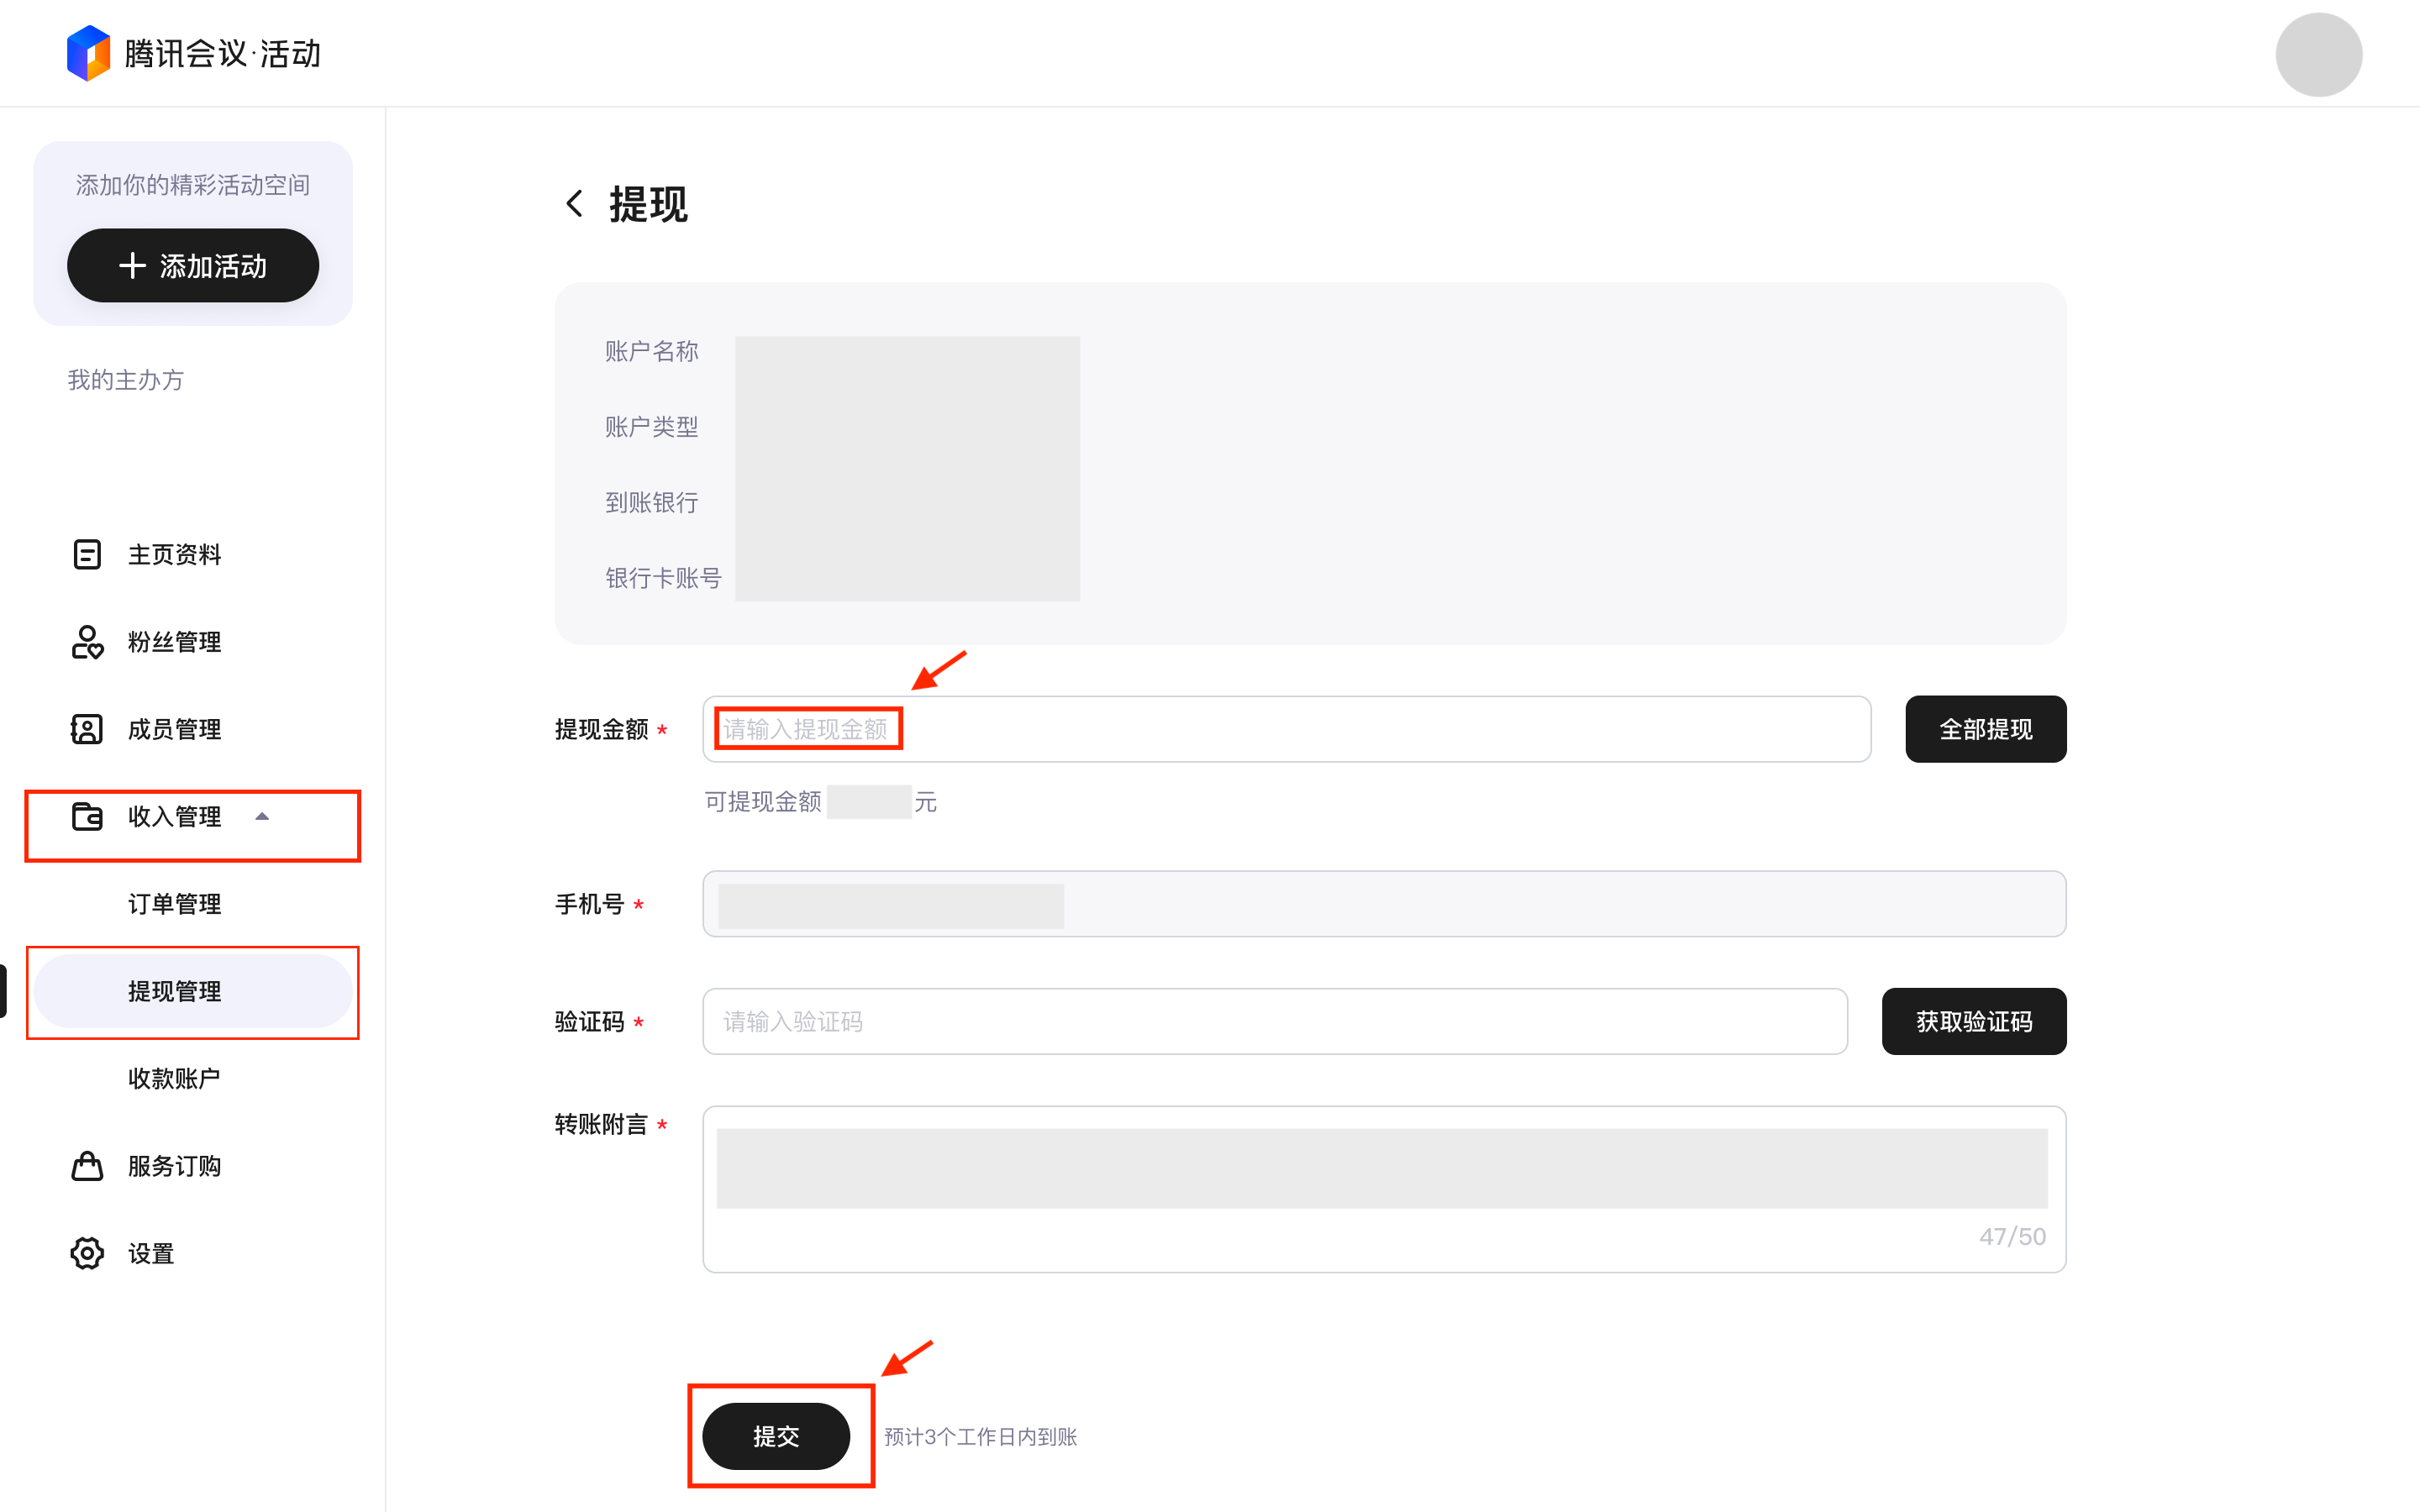Click the 服务订购 shopping bag icon
The width and height of the screenshot is (2420, 1512).
click(x=87, y=1165)
